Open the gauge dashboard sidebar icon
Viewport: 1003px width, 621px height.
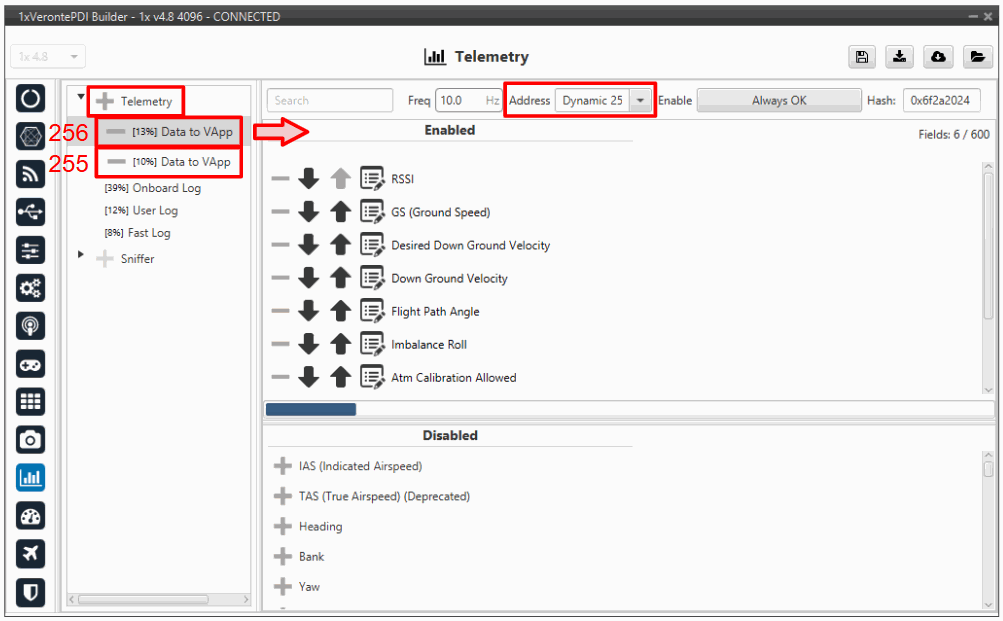[x=31, y=516]
